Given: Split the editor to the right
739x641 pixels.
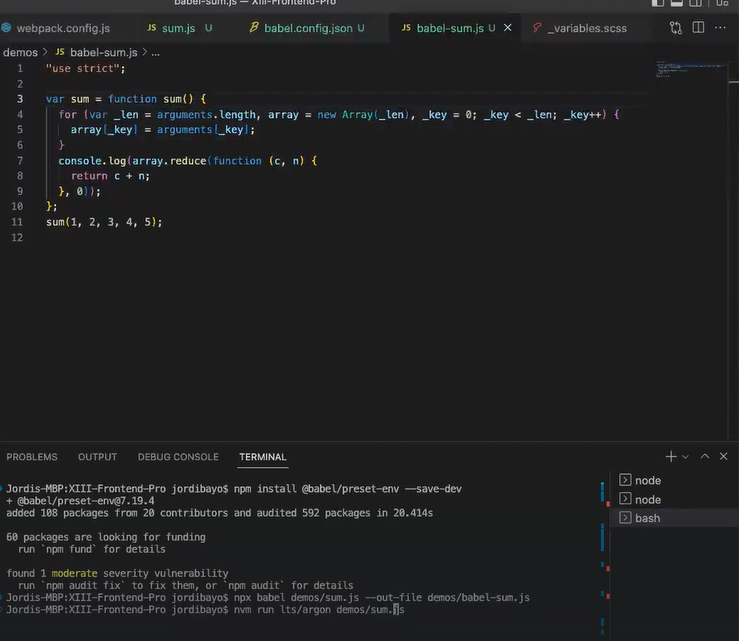Looking at the screenshot, I should [698, 28].
